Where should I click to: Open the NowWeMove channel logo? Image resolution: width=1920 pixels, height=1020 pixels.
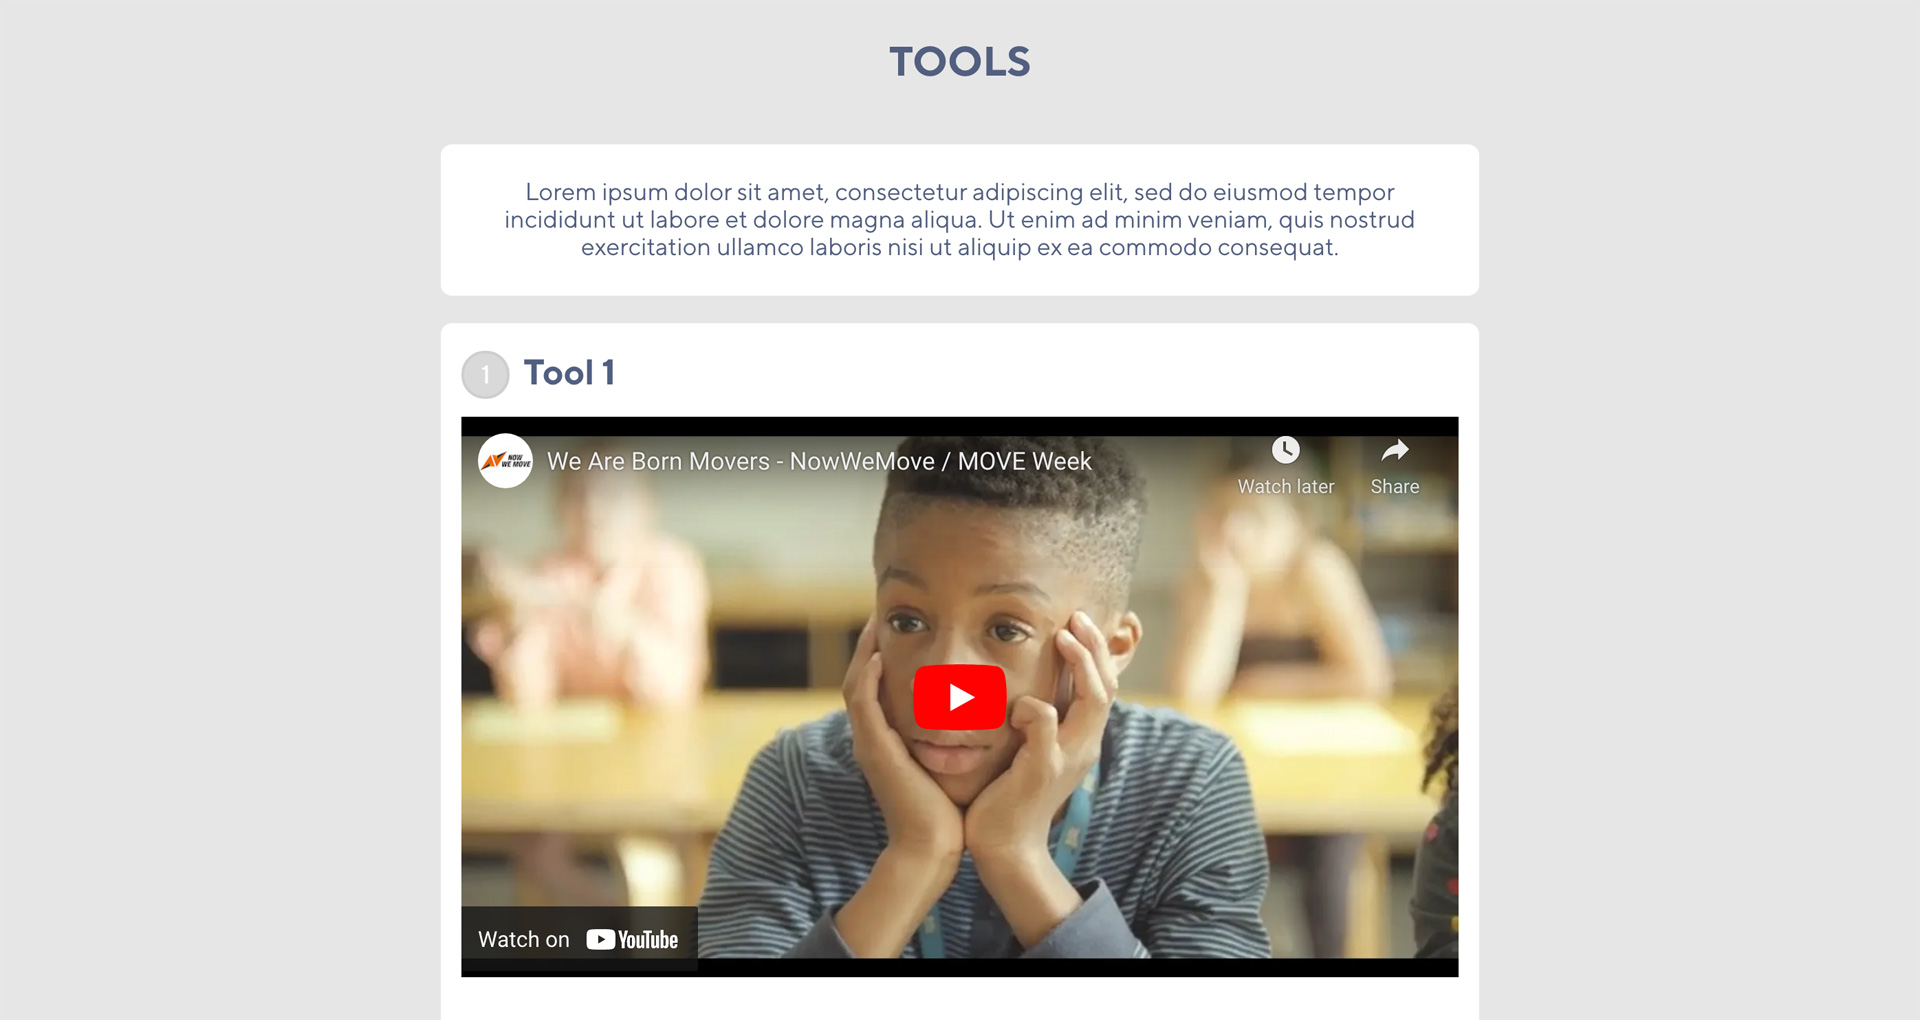(x=505, y=461)
